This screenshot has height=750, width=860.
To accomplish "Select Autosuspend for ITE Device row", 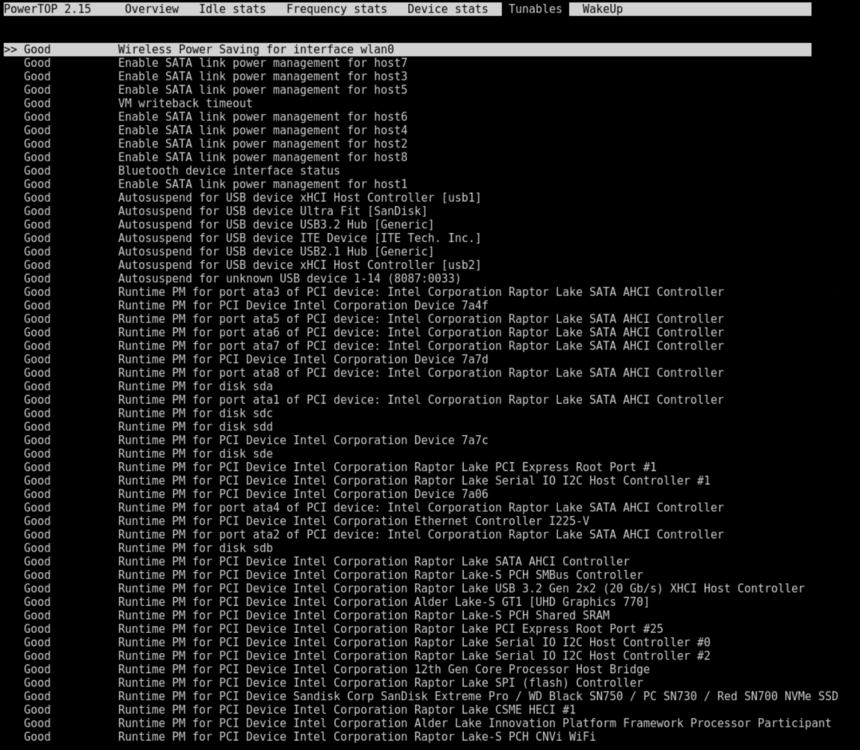I will pos(252,238).
